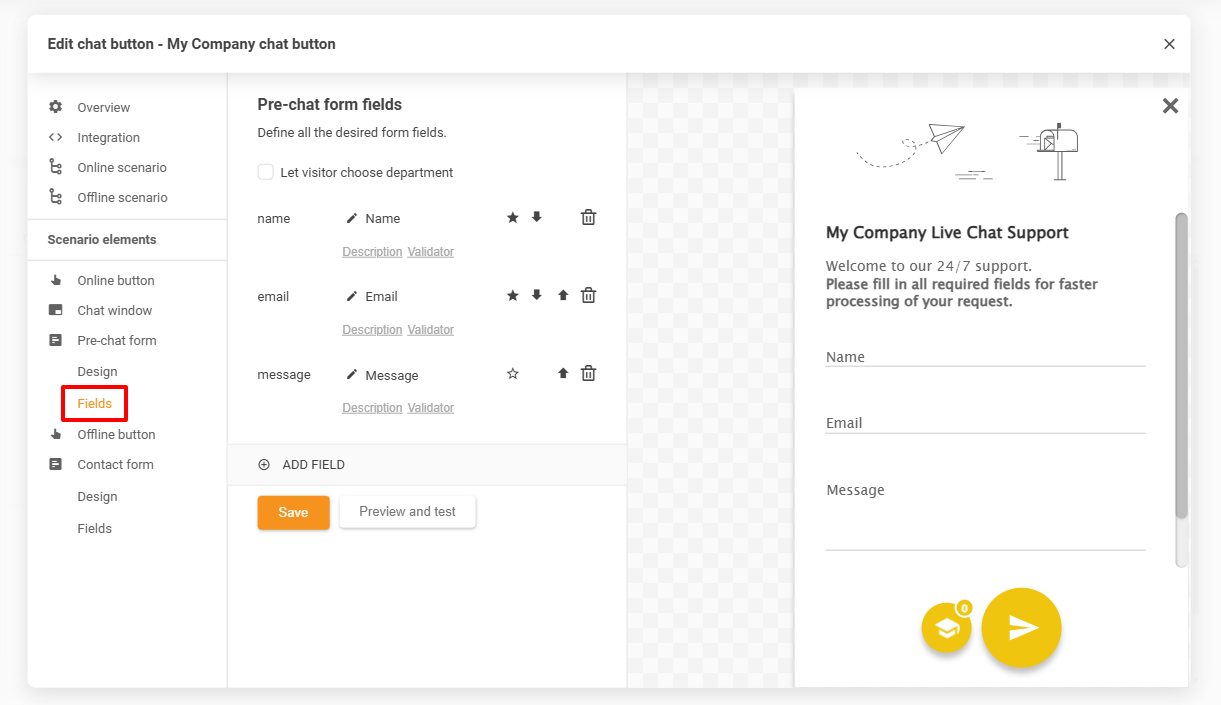The image size is (1221, 705).
Task: Click the orange Save button
Action: pyautogui.click(x=293, y=512)
